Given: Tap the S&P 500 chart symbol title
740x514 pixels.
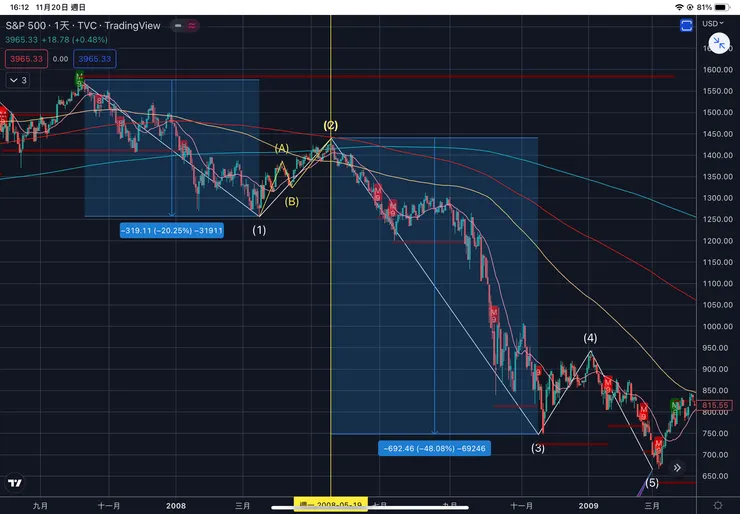Looking at the screenshot, I should tap(83, 26).
